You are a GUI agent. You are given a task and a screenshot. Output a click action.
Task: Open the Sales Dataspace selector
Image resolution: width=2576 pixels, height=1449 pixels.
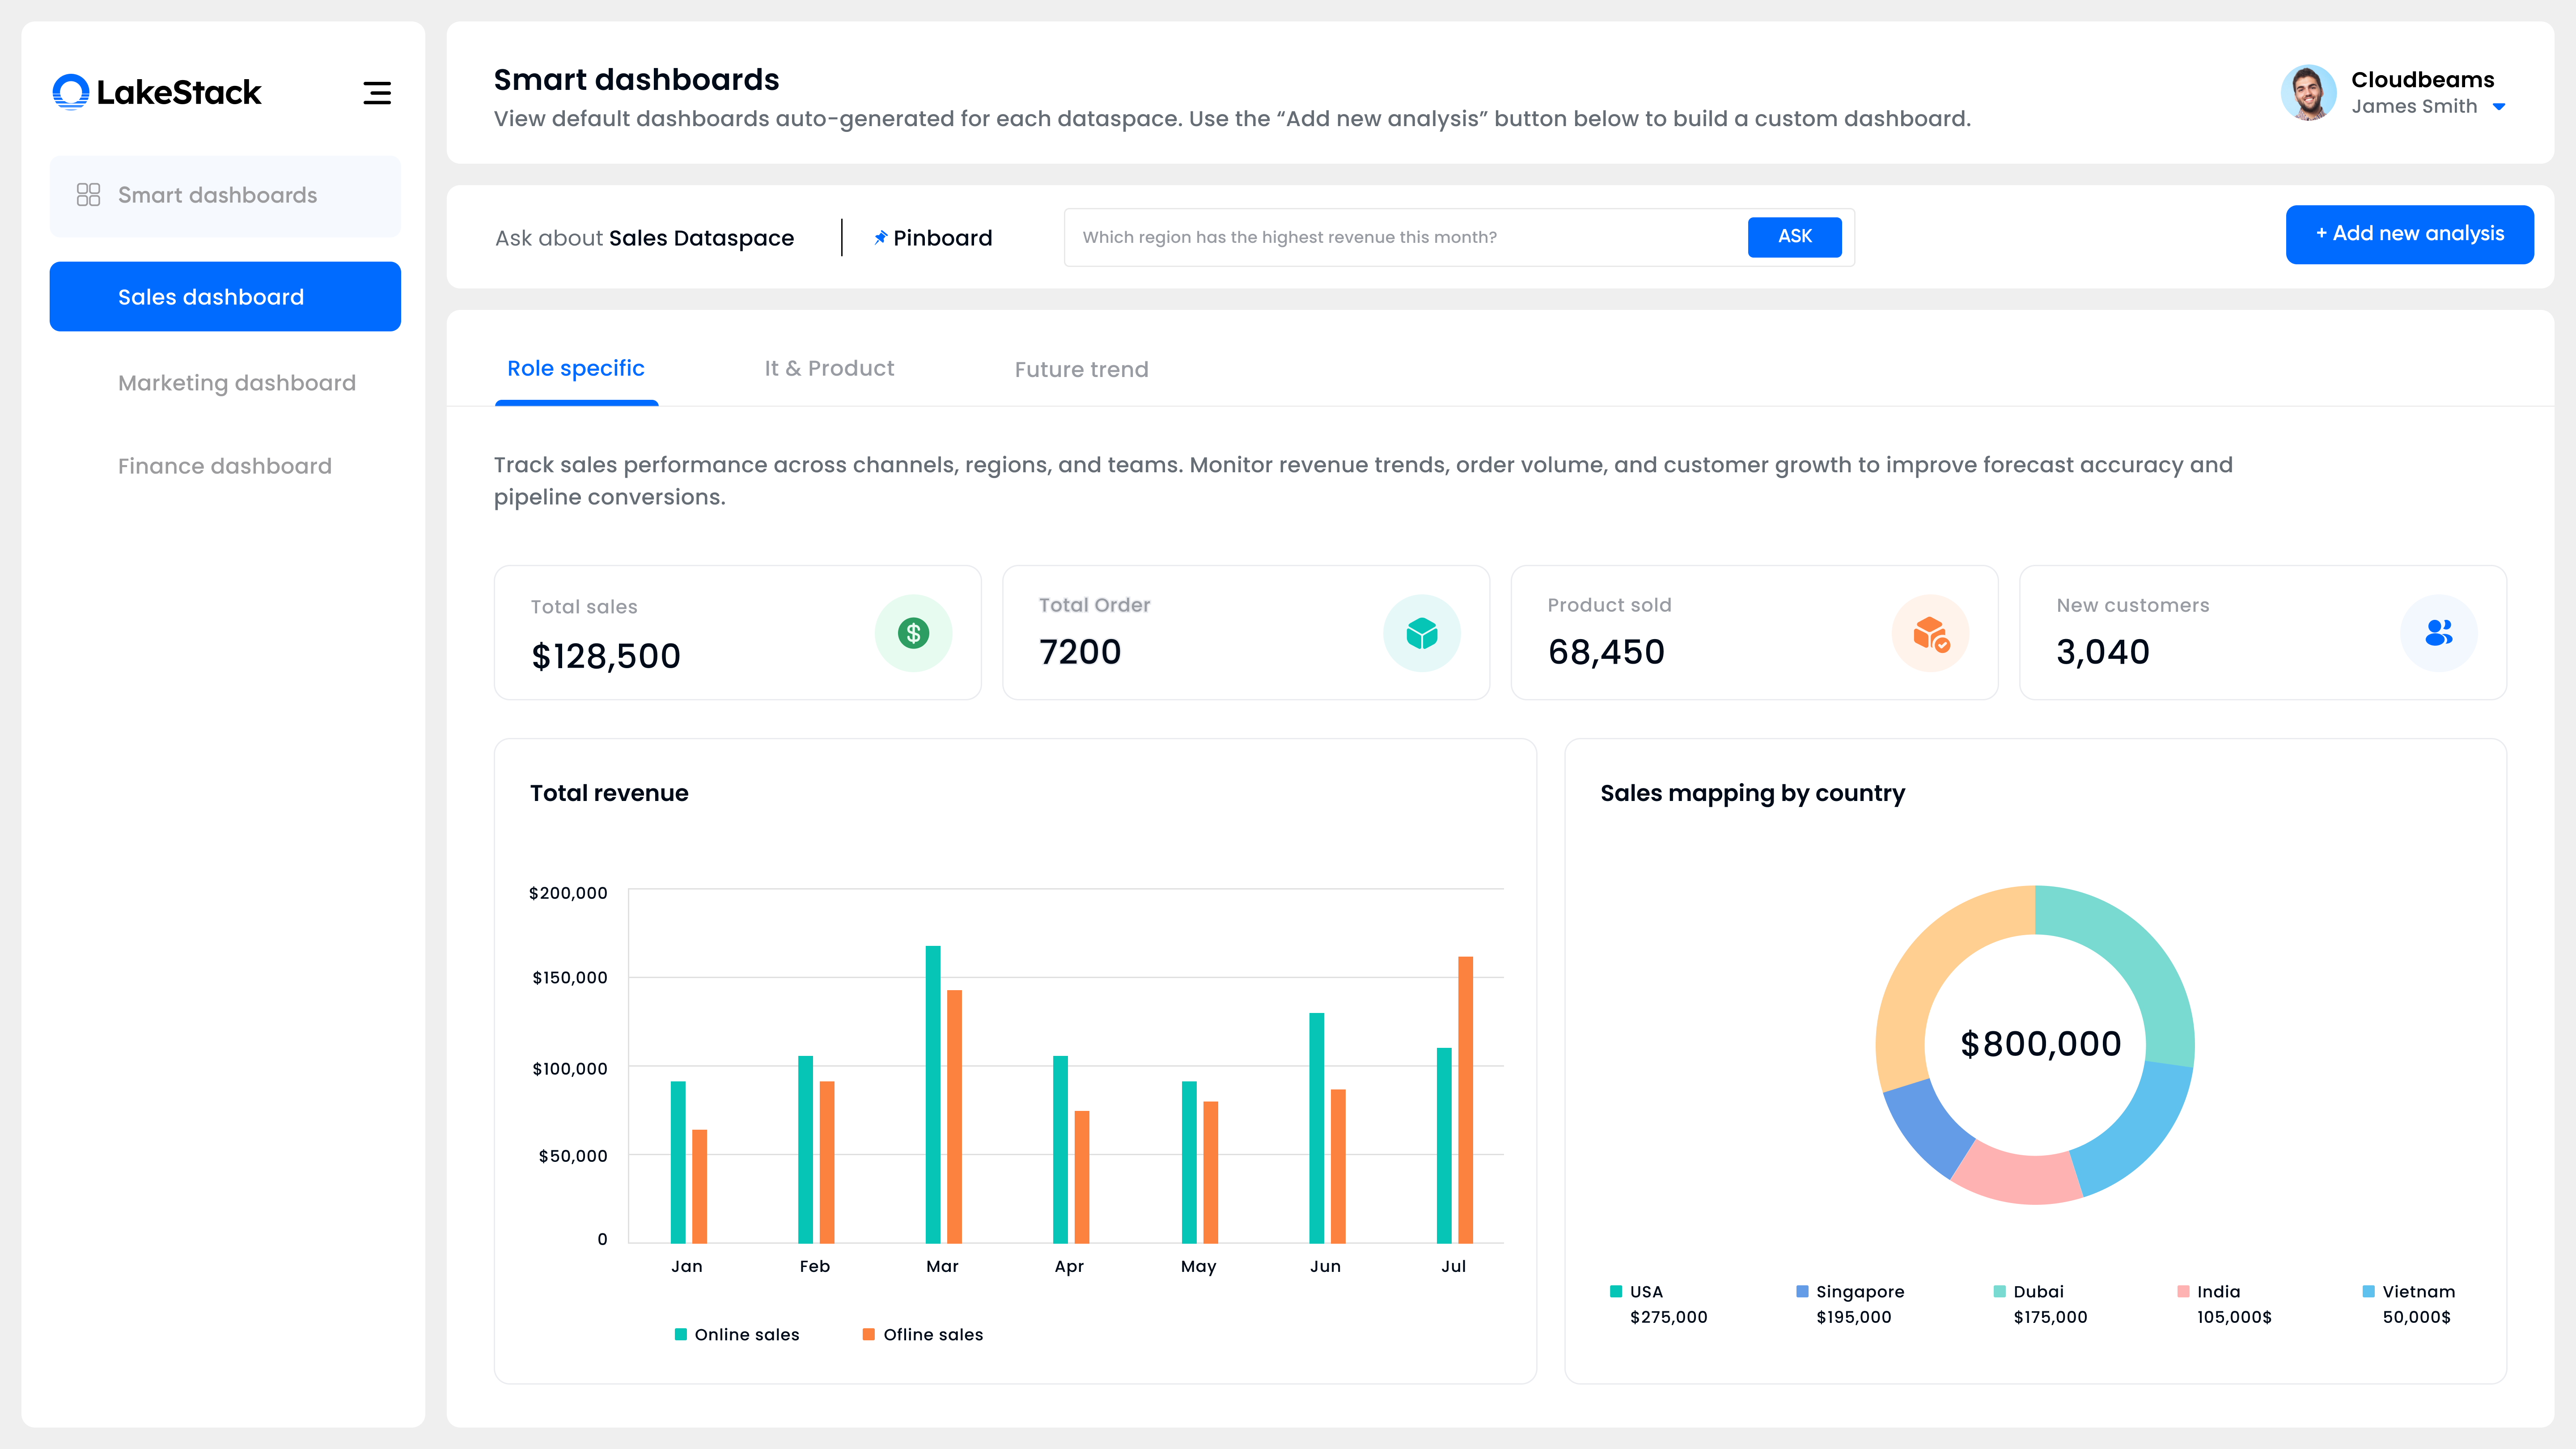(700, 238)
